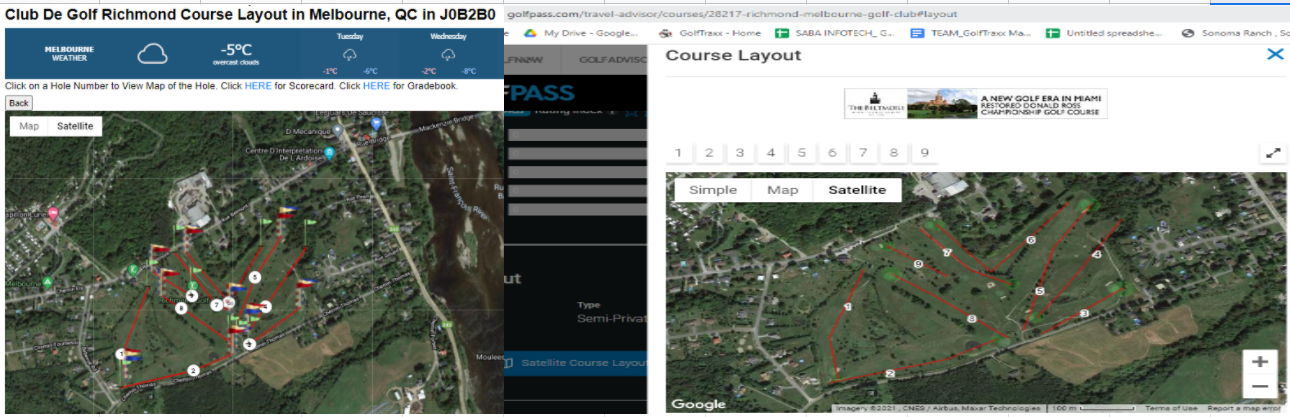
Task: Click hole 1 label on right course map
Action: [847, 307]
